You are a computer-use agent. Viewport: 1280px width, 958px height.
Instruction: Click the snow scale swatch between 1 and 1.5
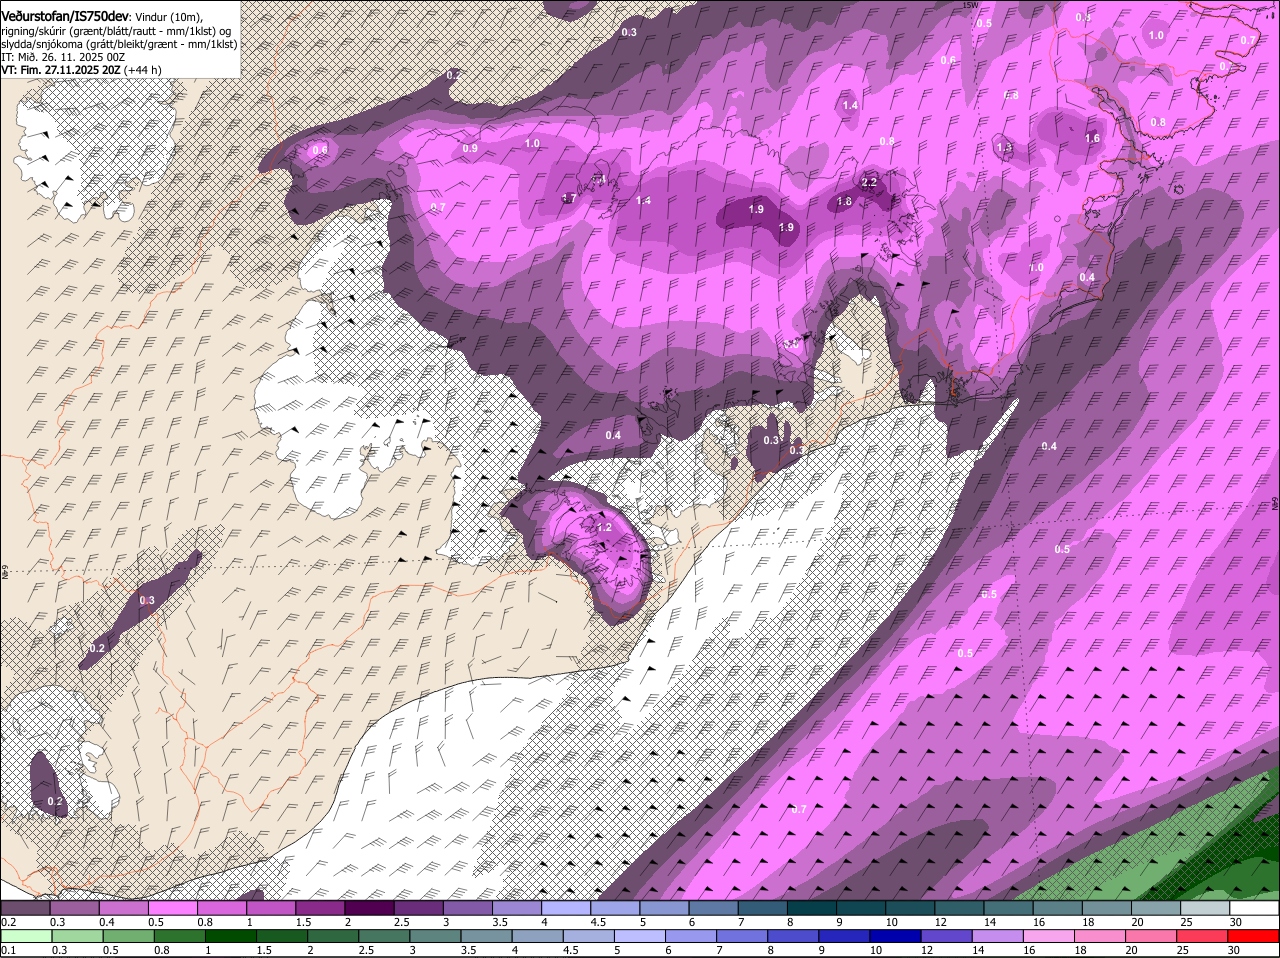(x=270, y=908)
